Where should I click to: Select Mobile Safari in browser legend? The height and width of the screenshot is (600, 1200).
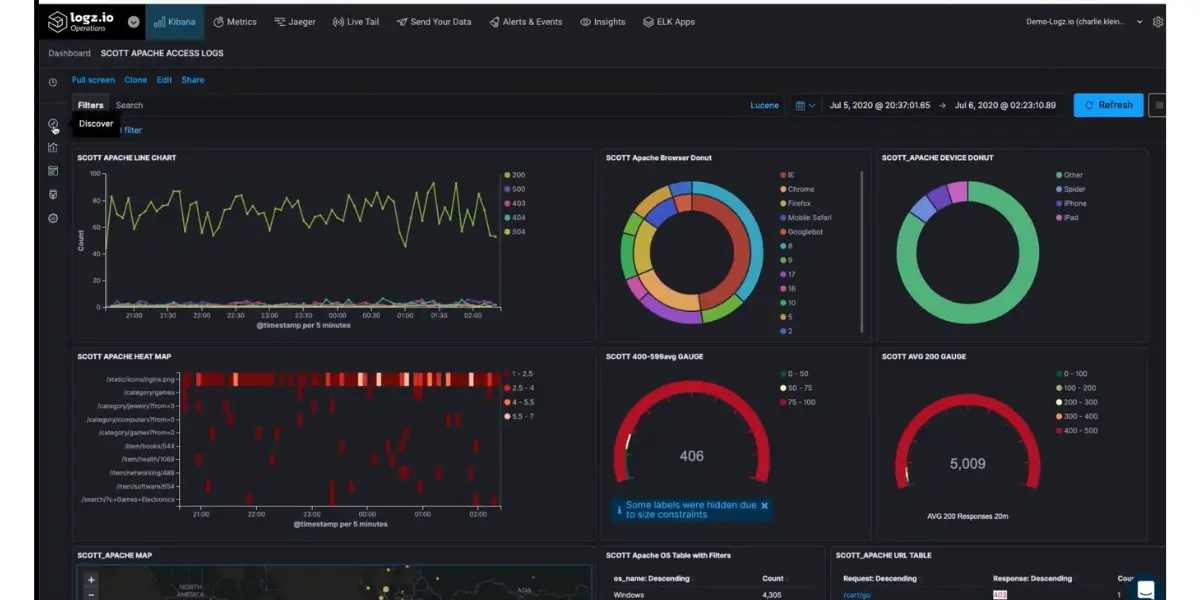(x=805, y=217)
